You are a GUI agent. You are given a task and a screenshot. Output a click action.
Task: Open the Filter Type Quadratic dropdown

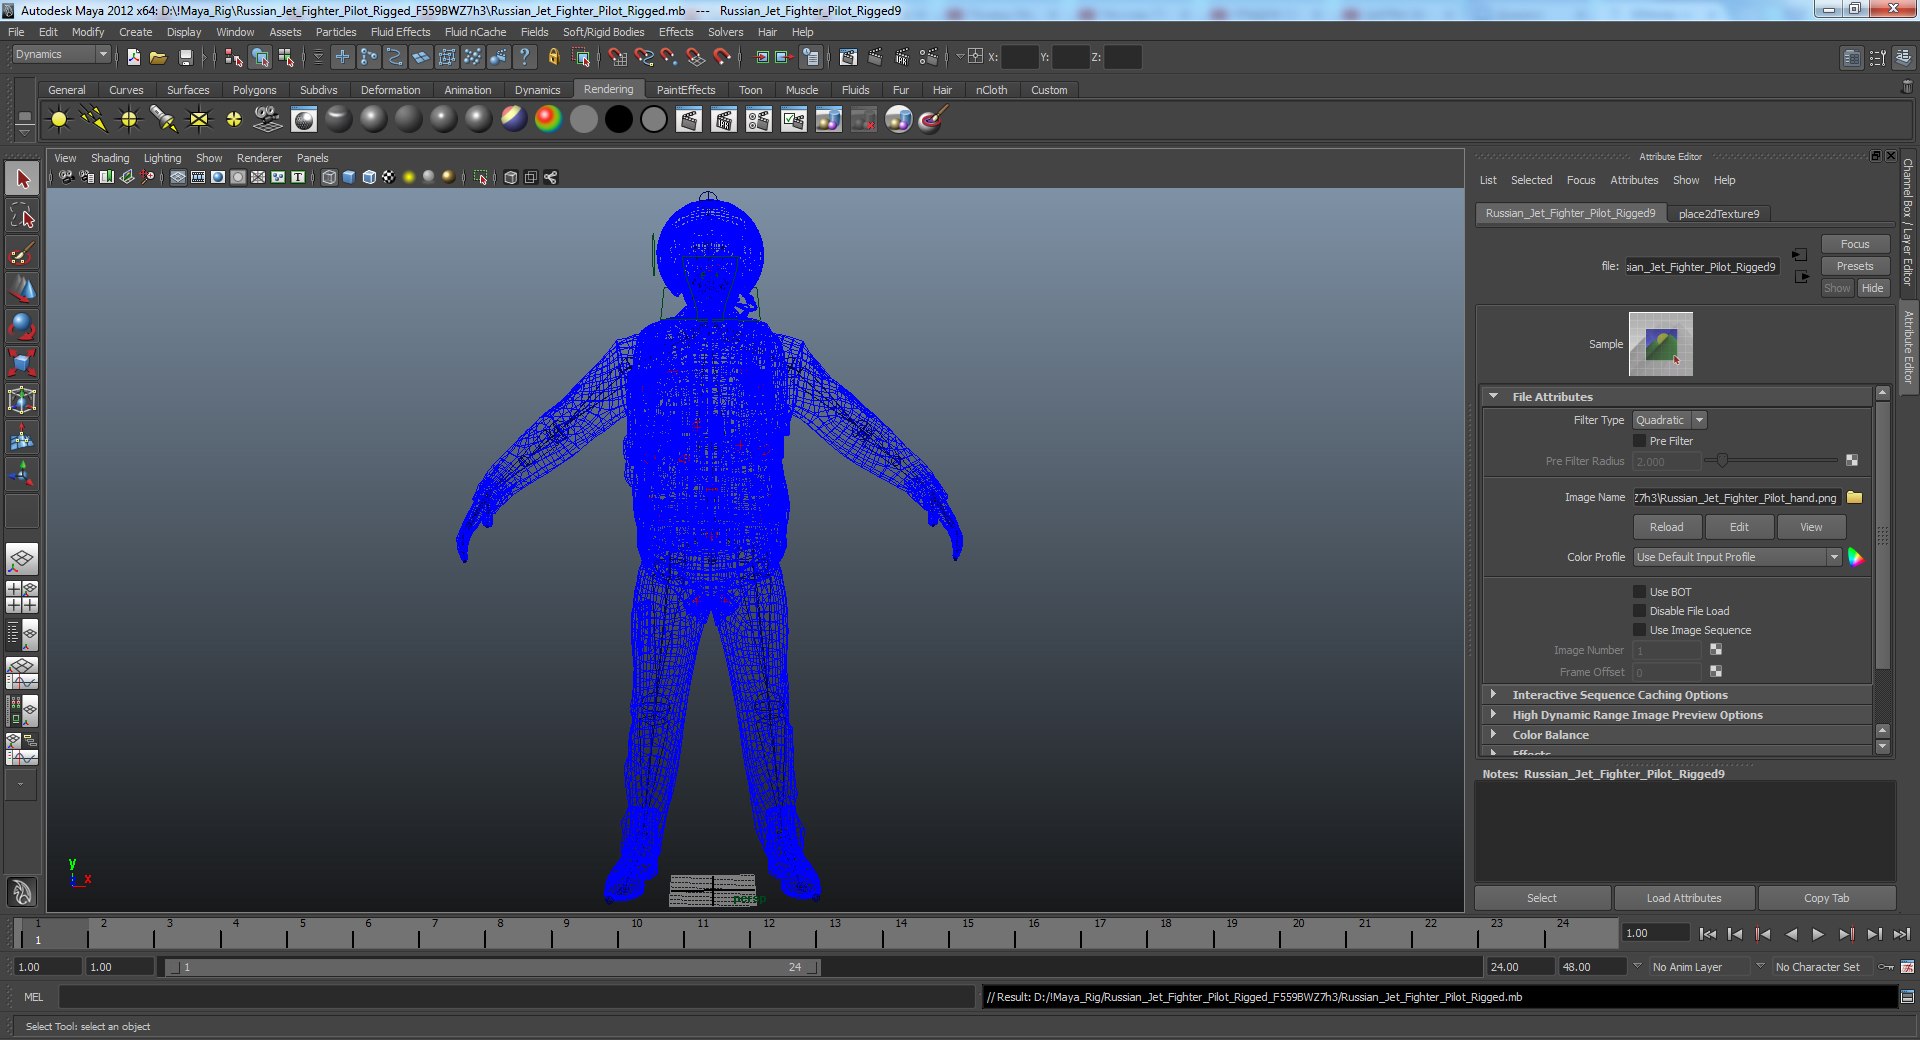click(x=1669, y=420)
